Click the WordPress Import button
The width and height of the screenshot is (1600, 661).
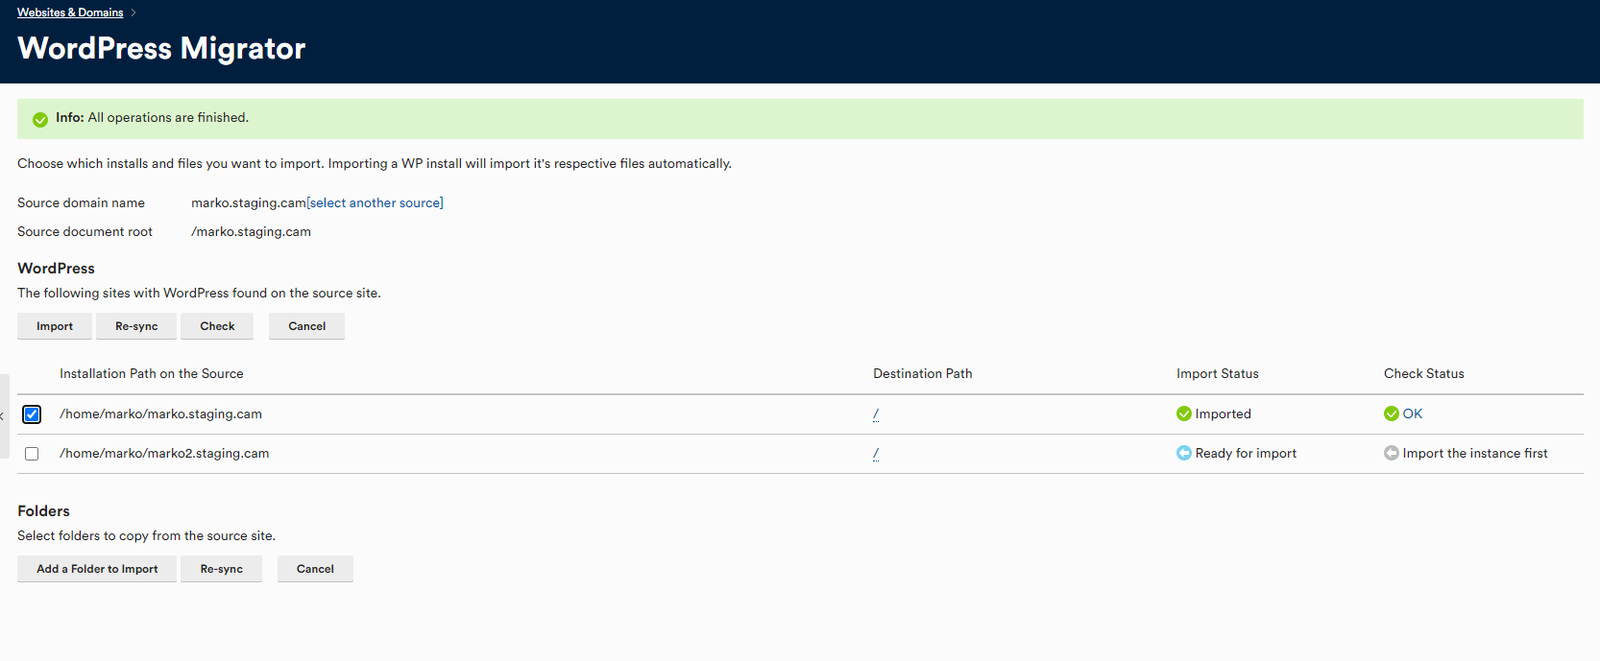click(x=55, y=326)
